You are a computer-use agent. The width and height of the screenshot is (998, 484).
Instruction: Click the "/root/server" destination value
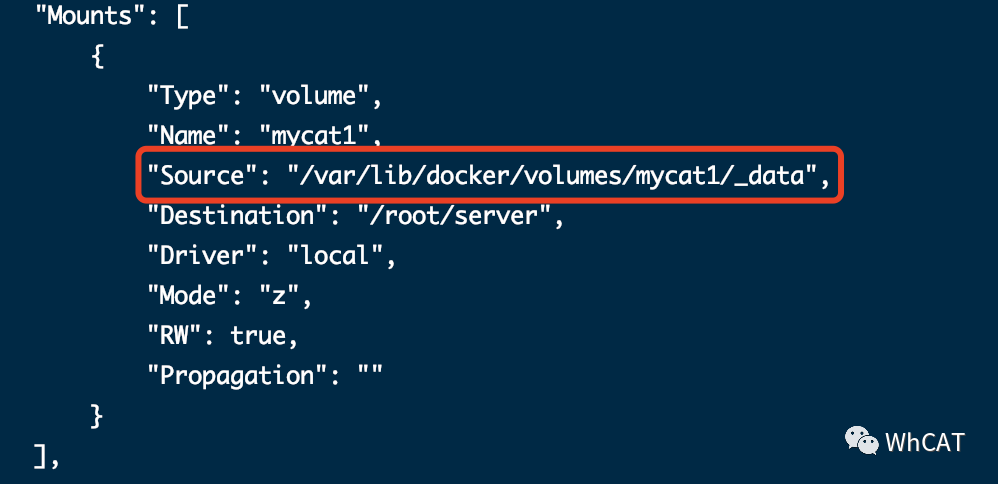454,216
